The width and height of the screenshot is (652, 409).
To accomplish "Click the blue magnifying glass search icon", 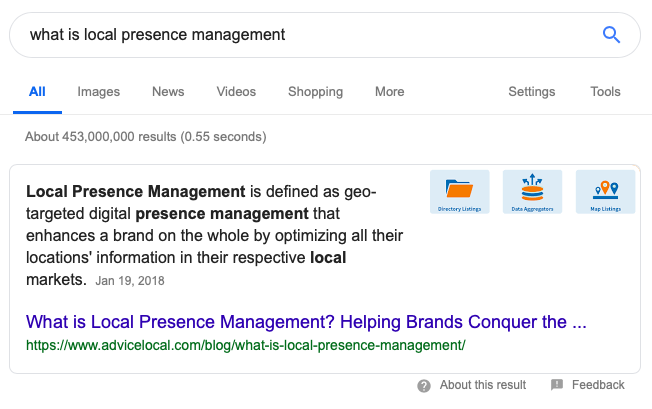I will point(611,35).
